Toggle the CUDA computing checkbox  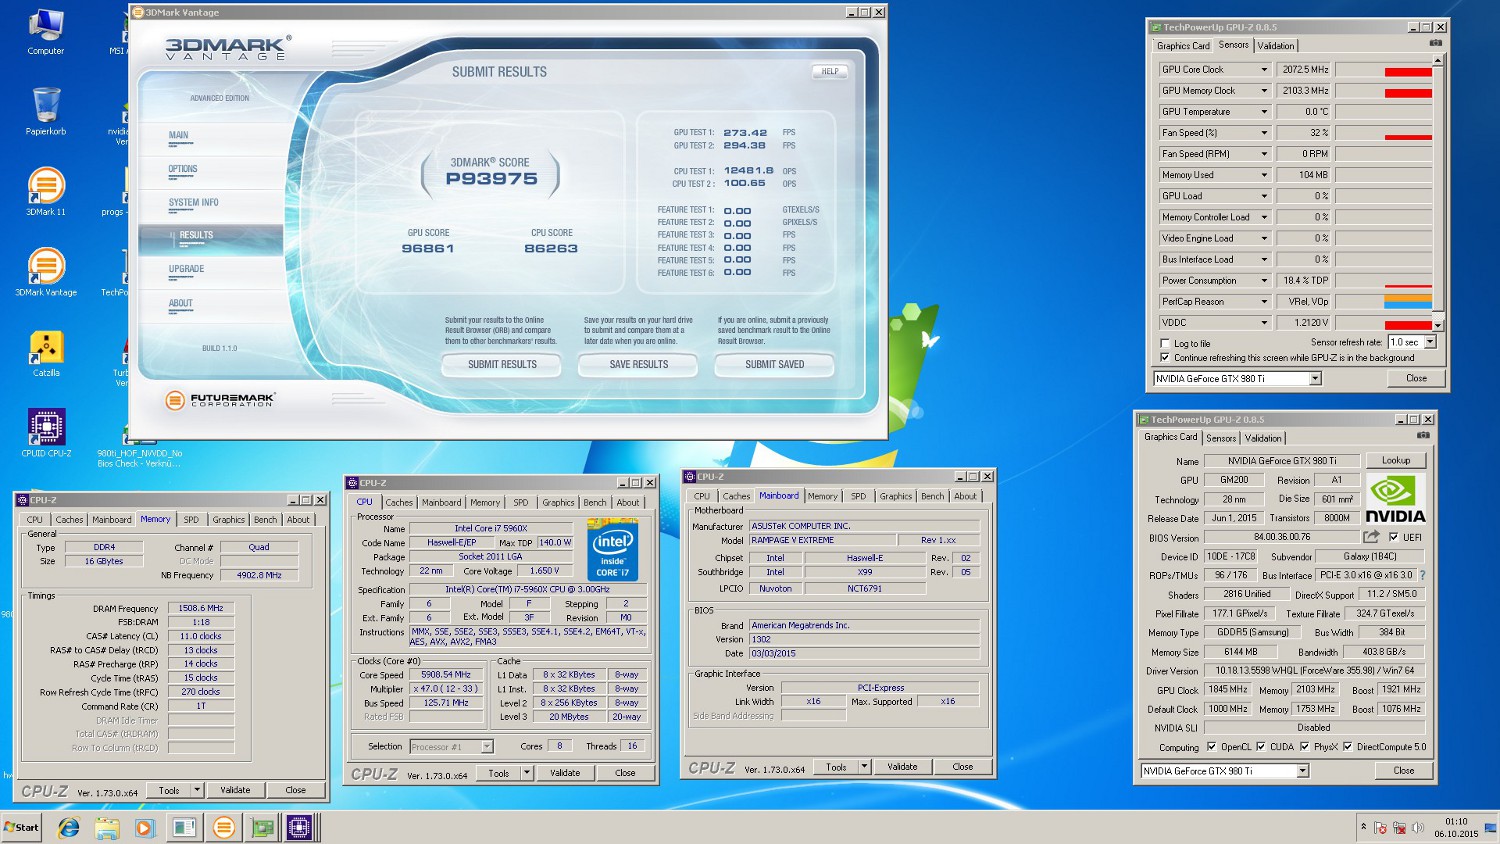[1260, 747]
